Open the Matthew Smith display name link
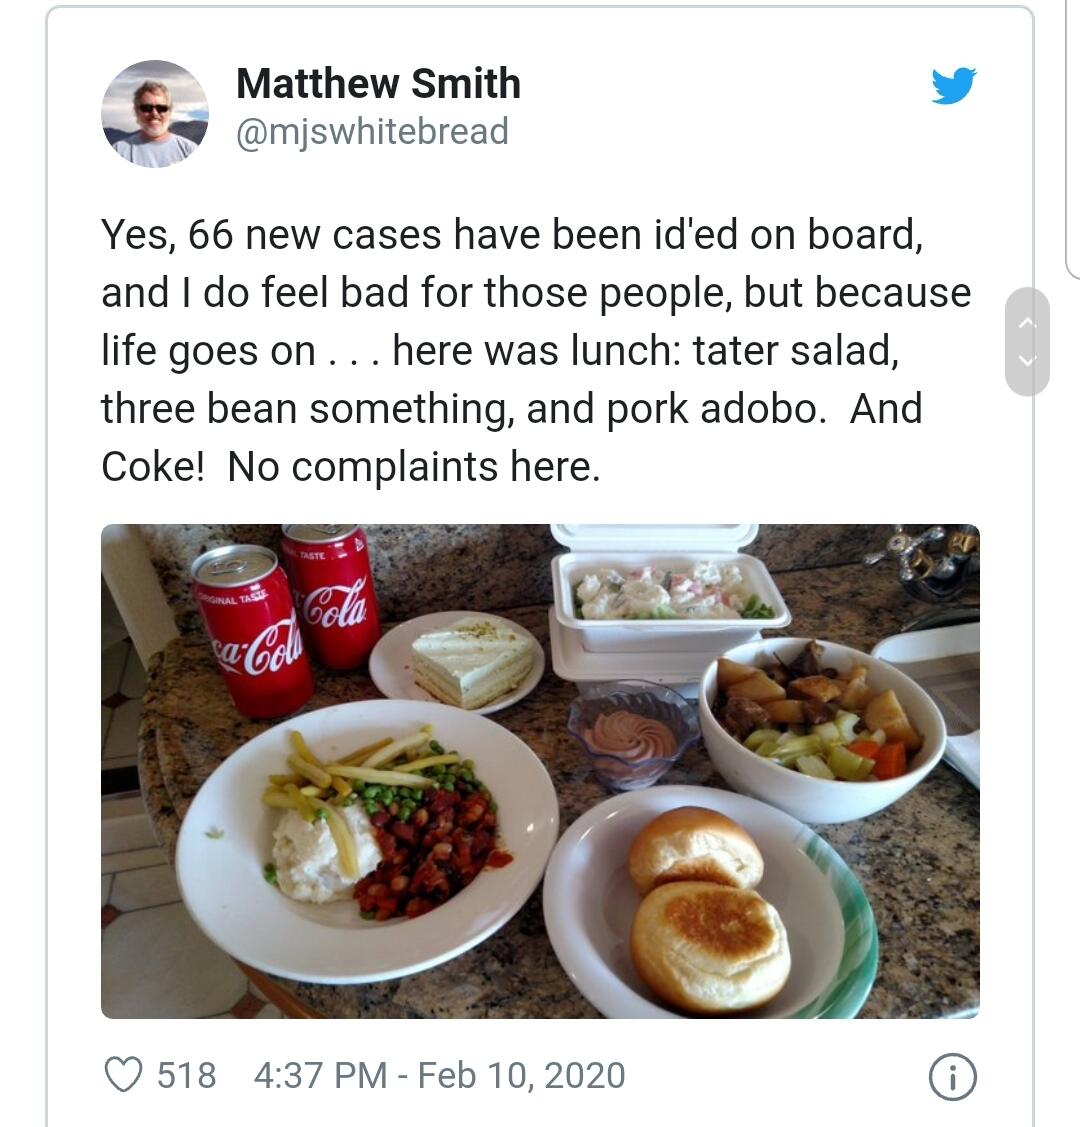Viewport: 1080px width, 1127px height. (x=378, y=83)
